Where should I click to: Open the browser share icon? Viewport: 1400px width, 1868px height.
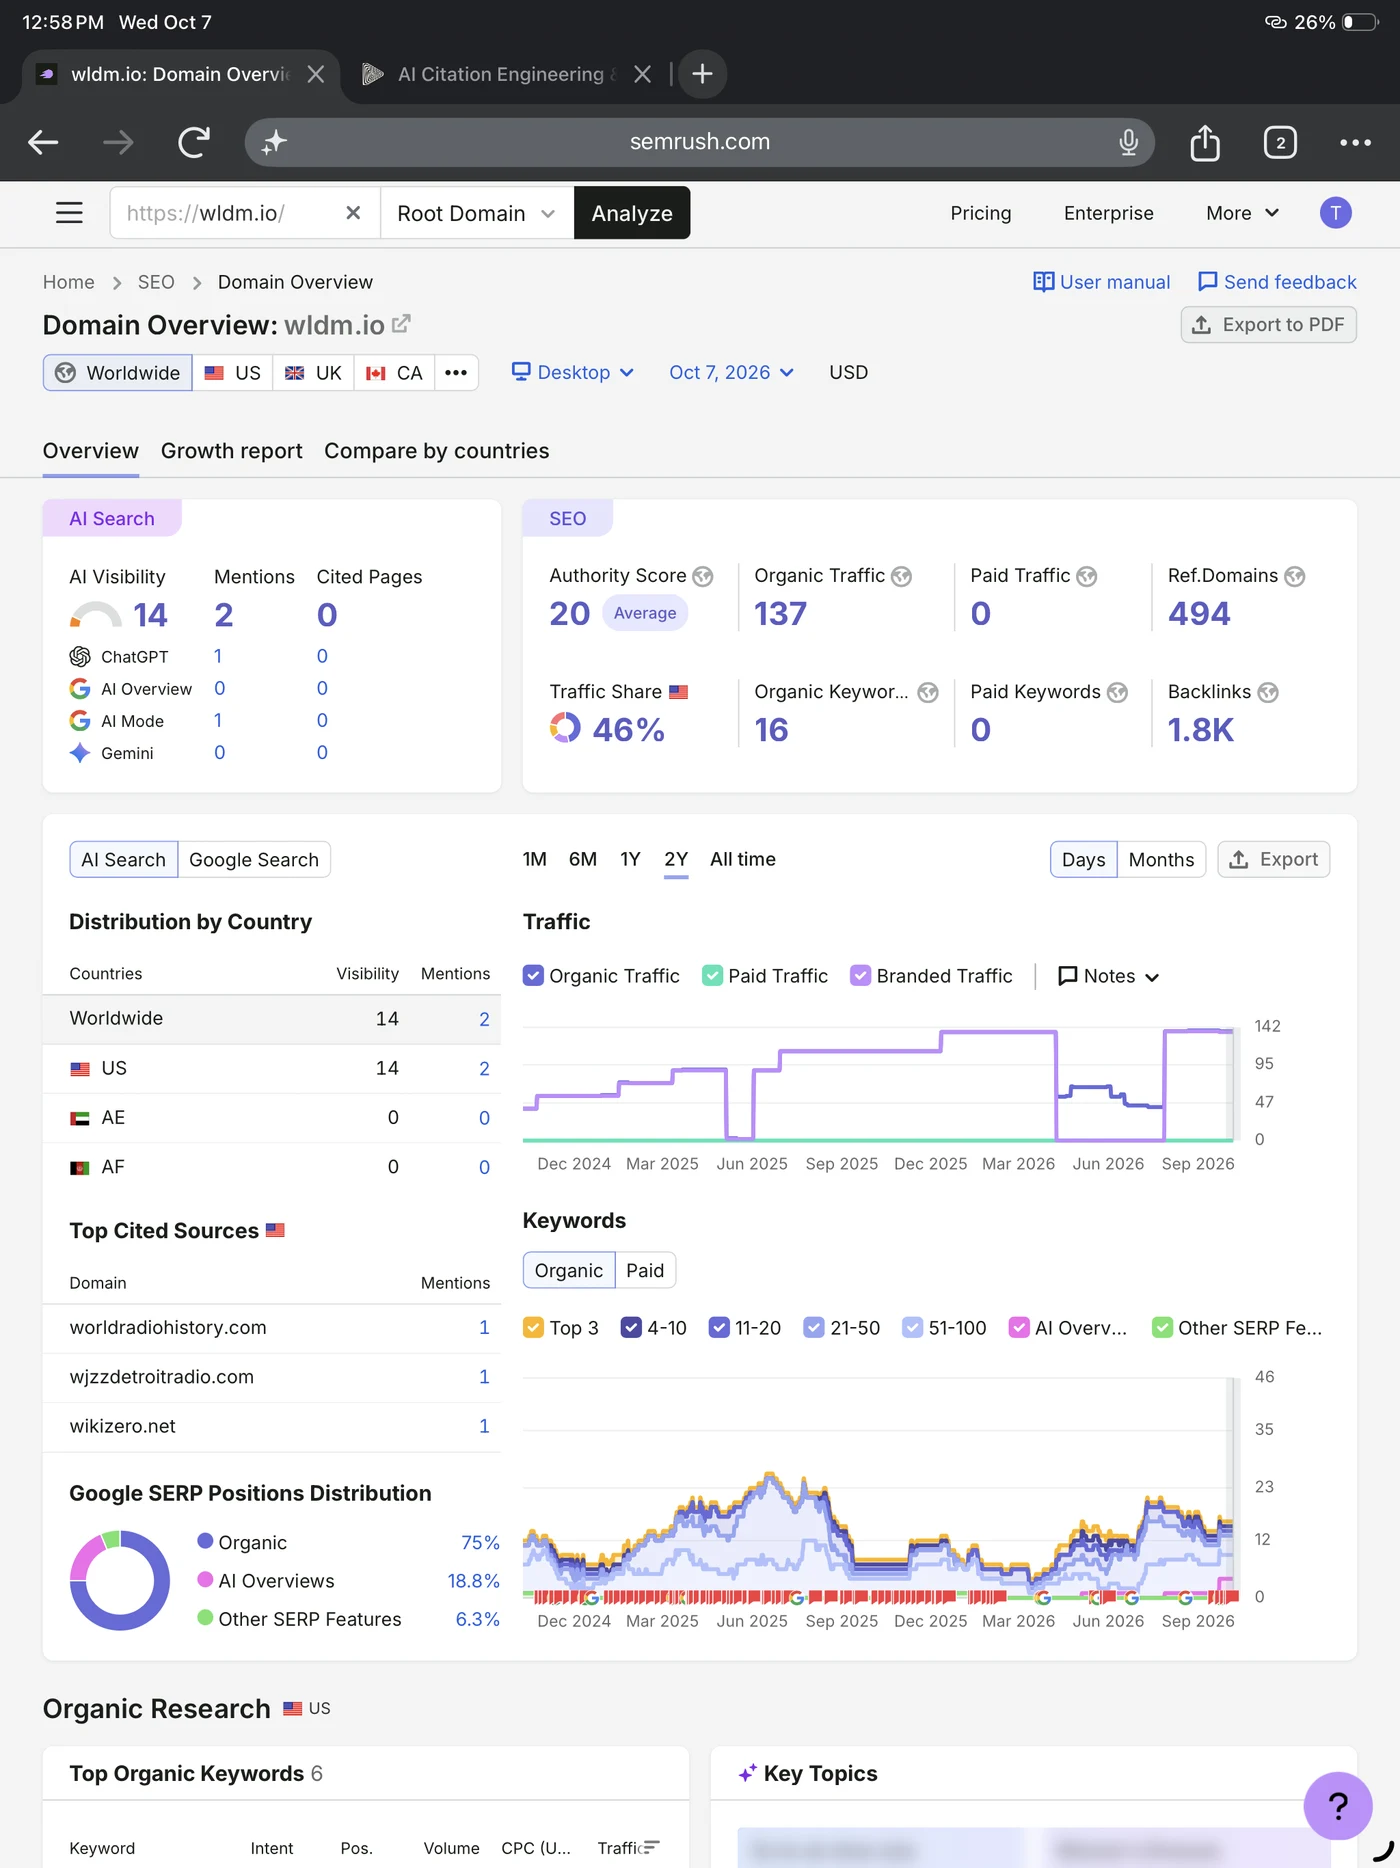pos(1205,142)
